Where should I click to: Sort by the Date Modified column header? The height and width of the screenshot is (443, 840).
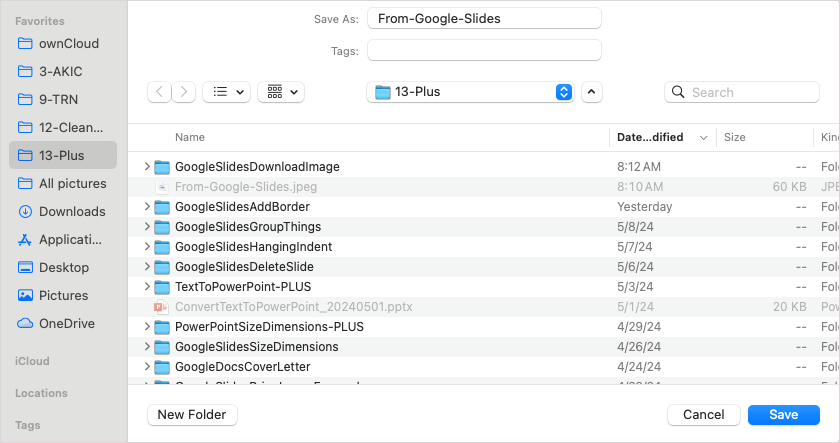tap(662, 137)
